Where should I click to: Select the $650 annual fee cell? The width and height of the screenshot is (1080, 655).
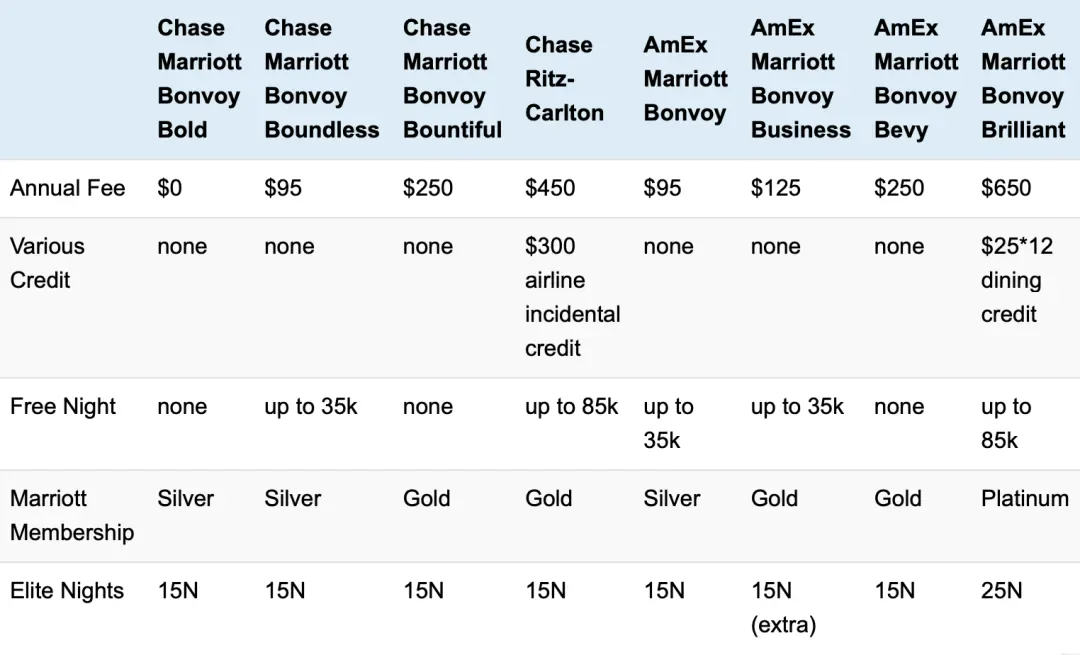[x=1006, y=188]
